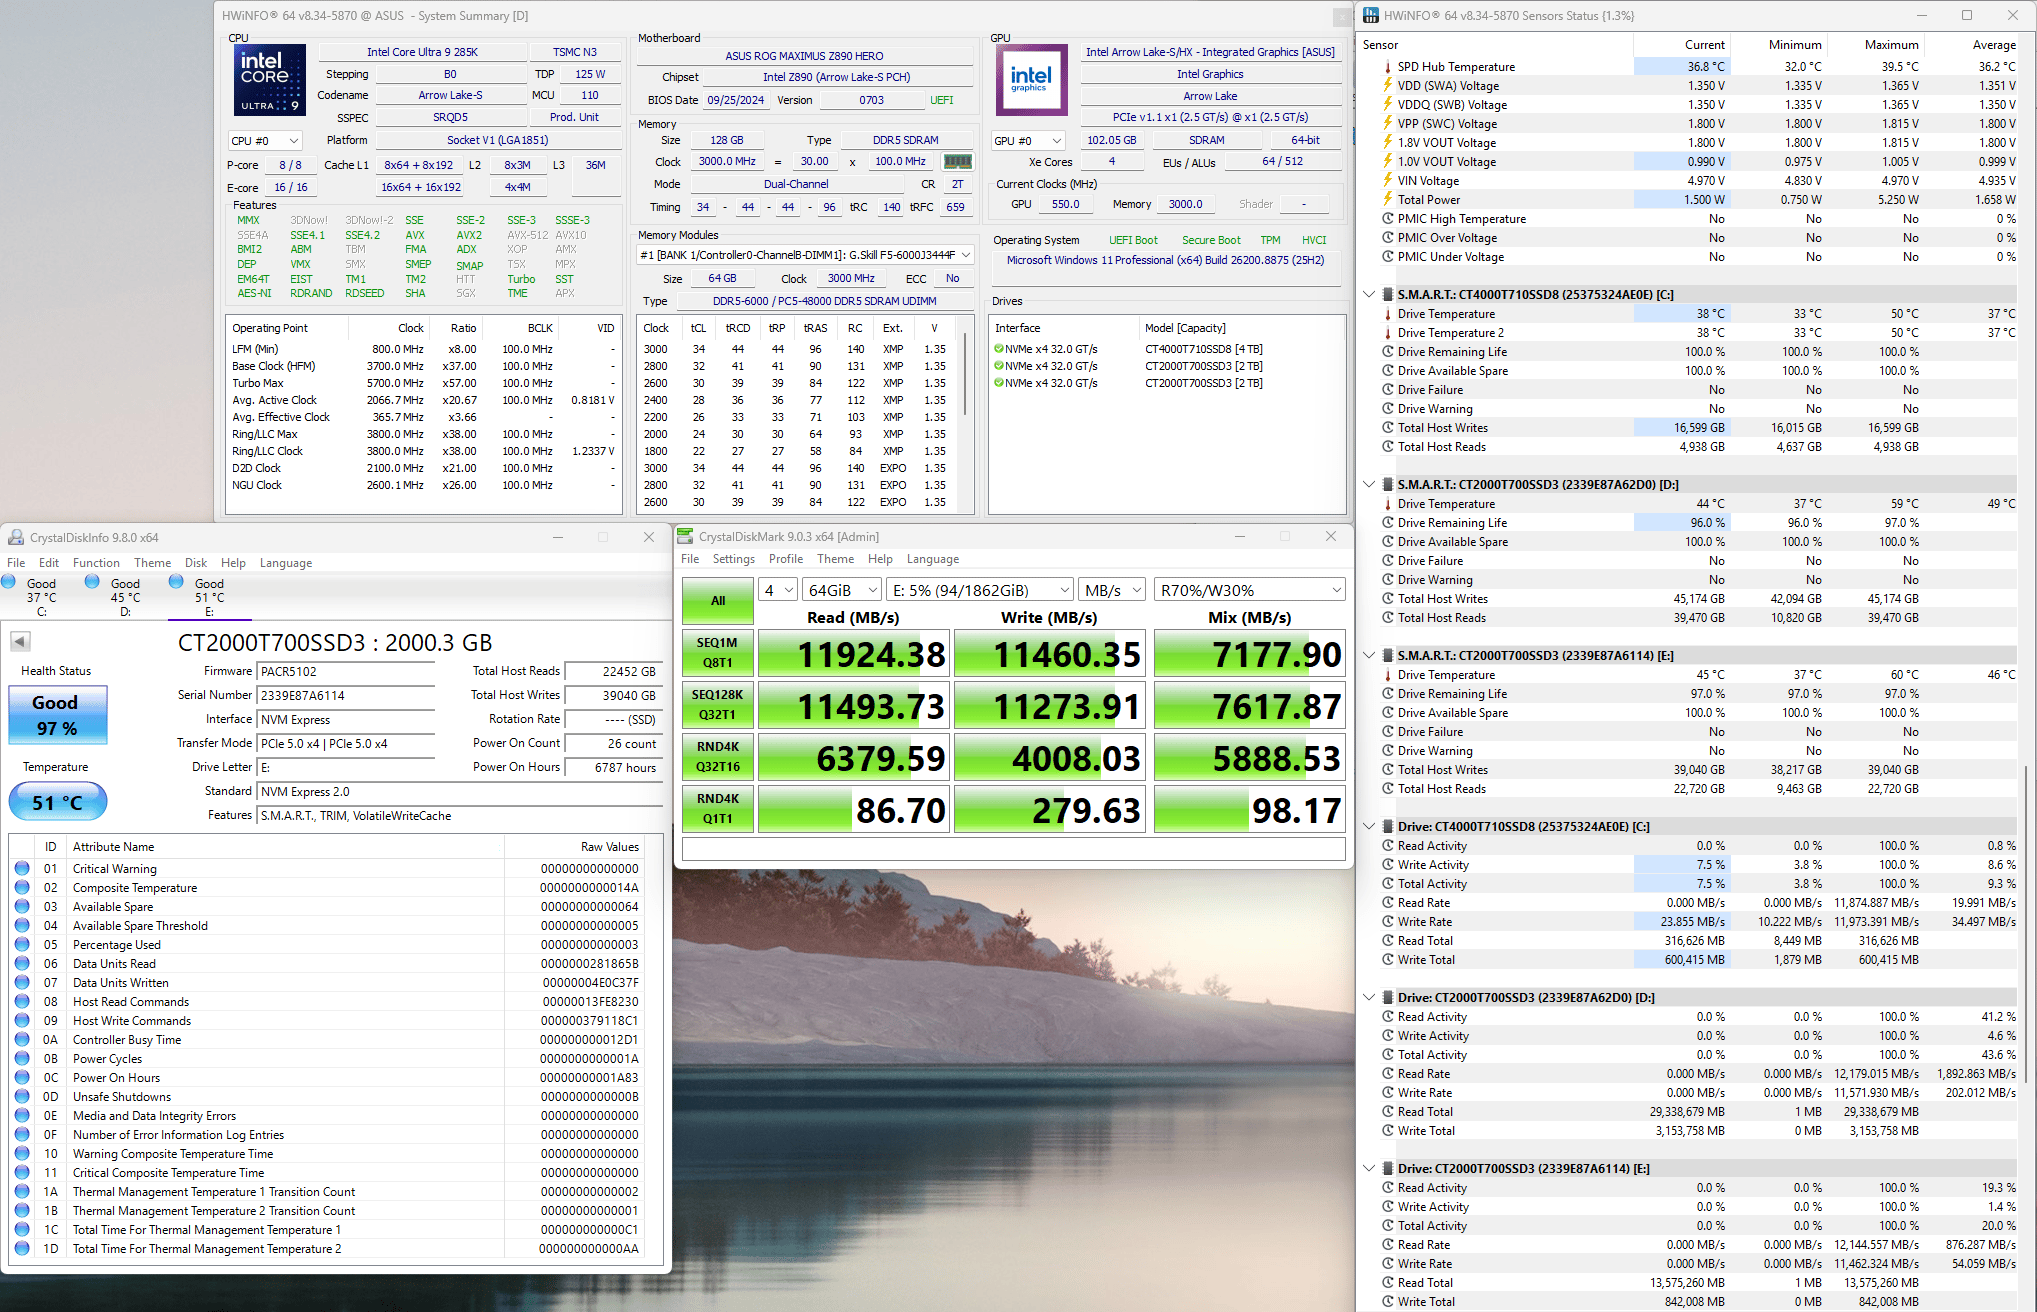Screen dimensions: 2037x1312
Task: Click the D: drive Good status orb
Action: 92,582
